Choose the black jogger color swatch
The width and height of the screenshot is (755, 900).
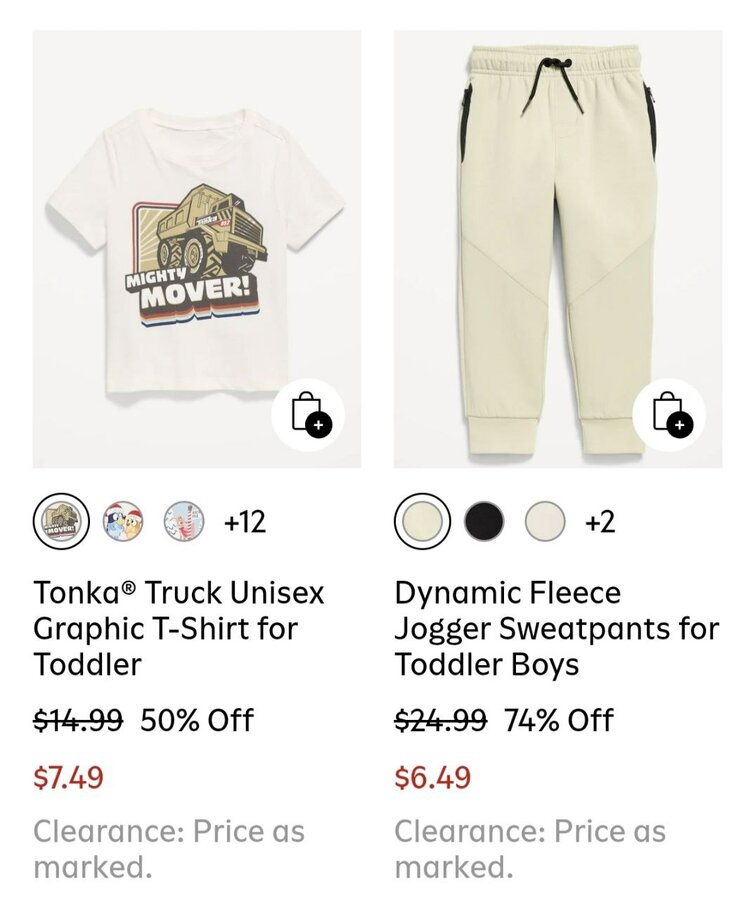pyautogui.click(x=484, y=521)
